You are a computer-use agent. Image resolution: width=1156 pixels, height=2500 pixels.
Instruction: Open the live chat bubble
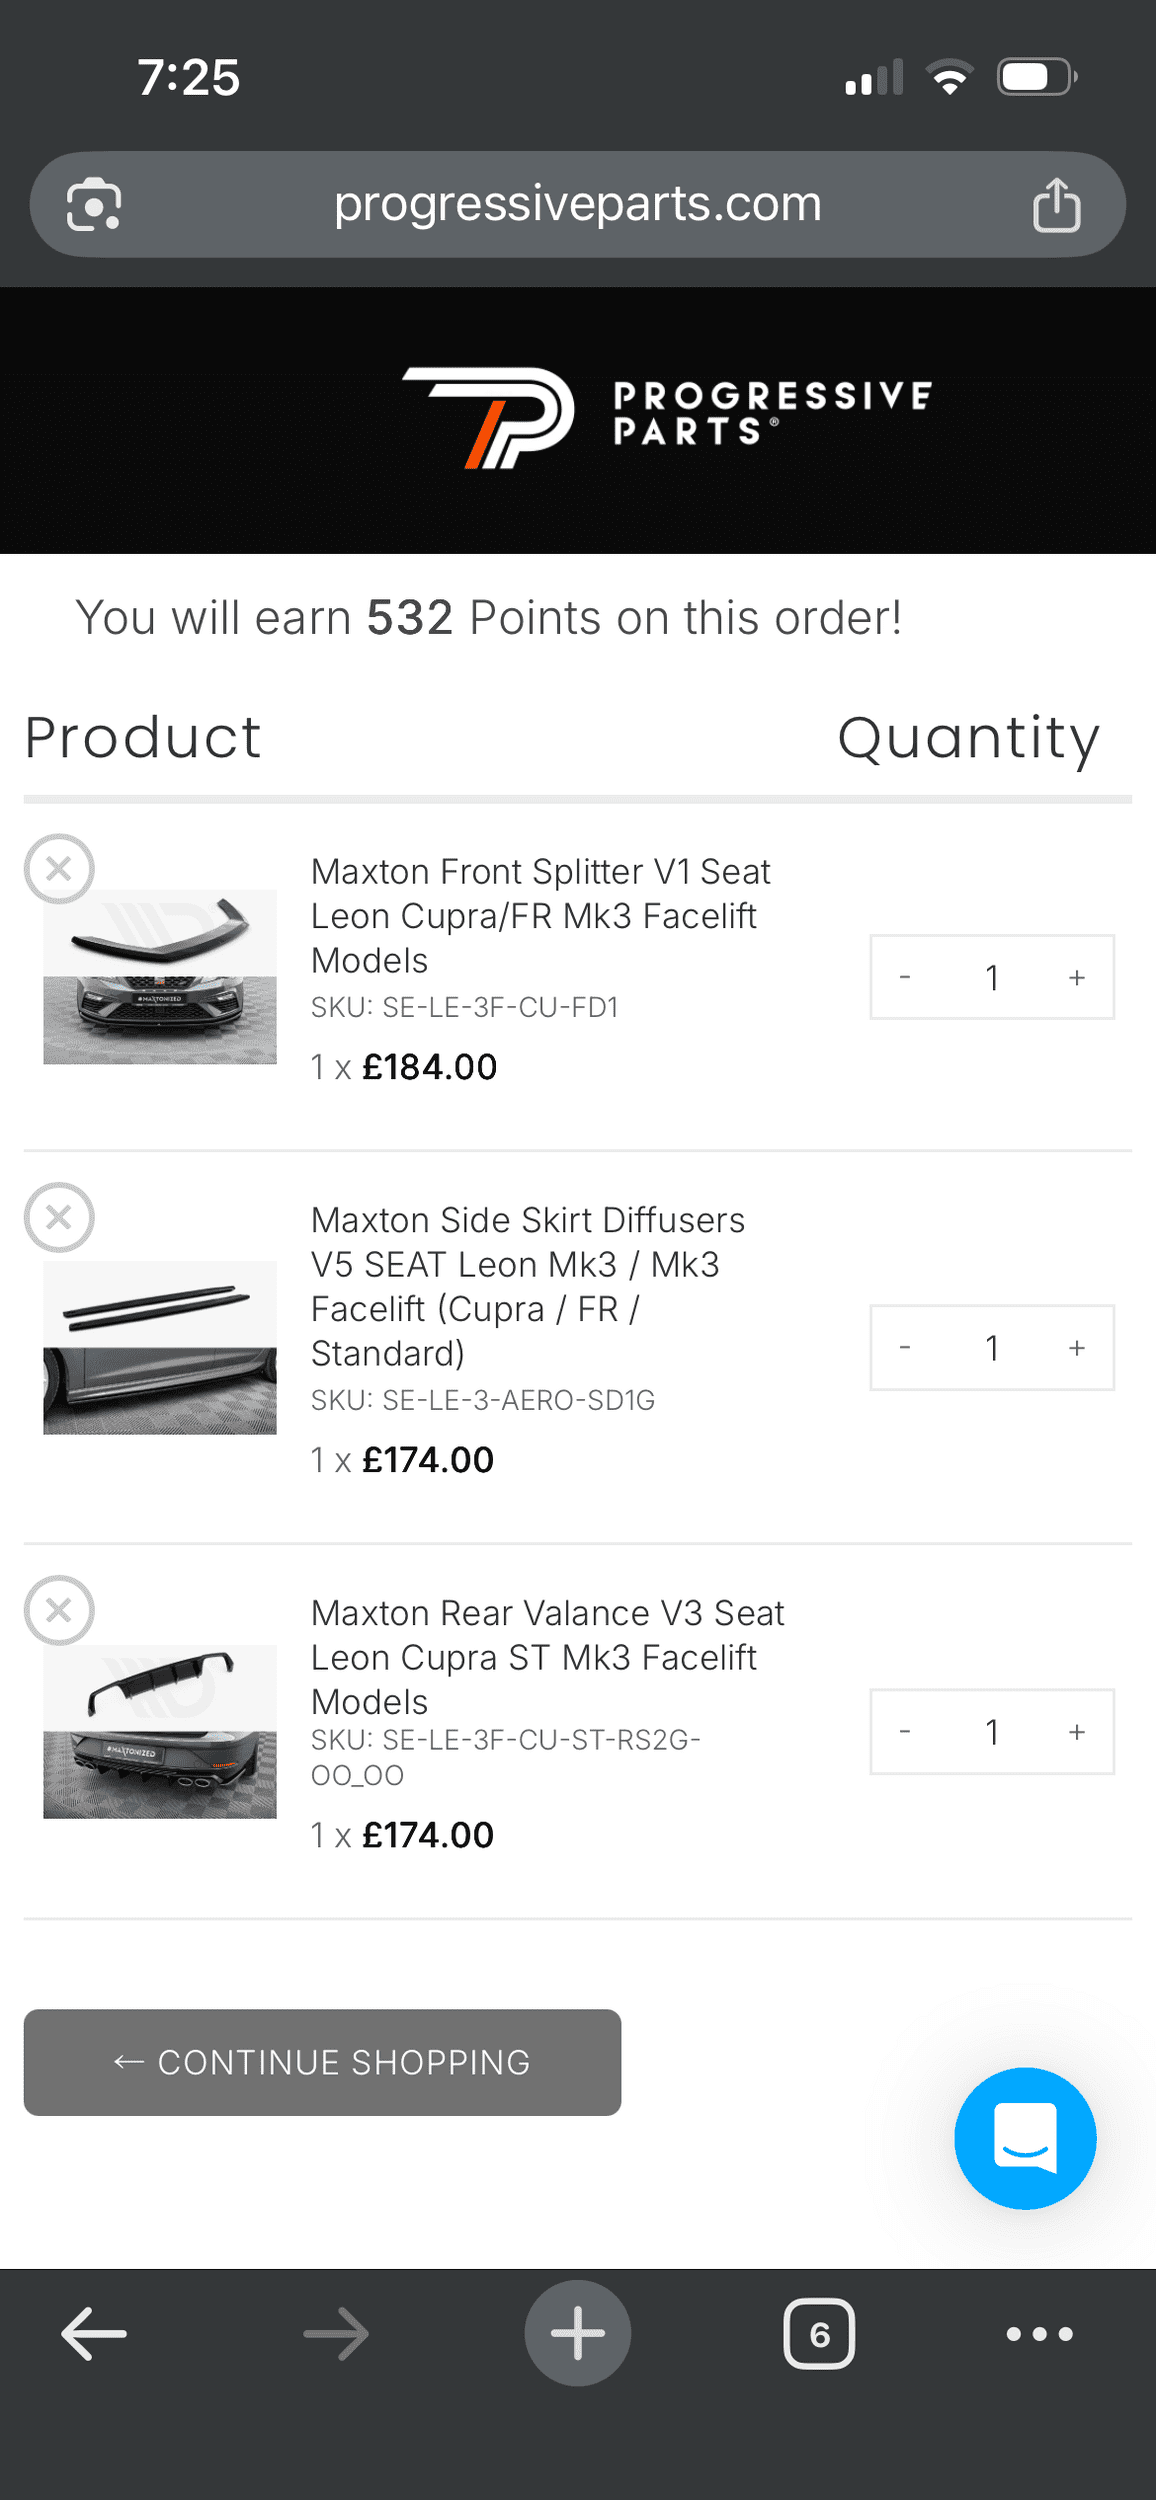[x=1025, y=2138]
